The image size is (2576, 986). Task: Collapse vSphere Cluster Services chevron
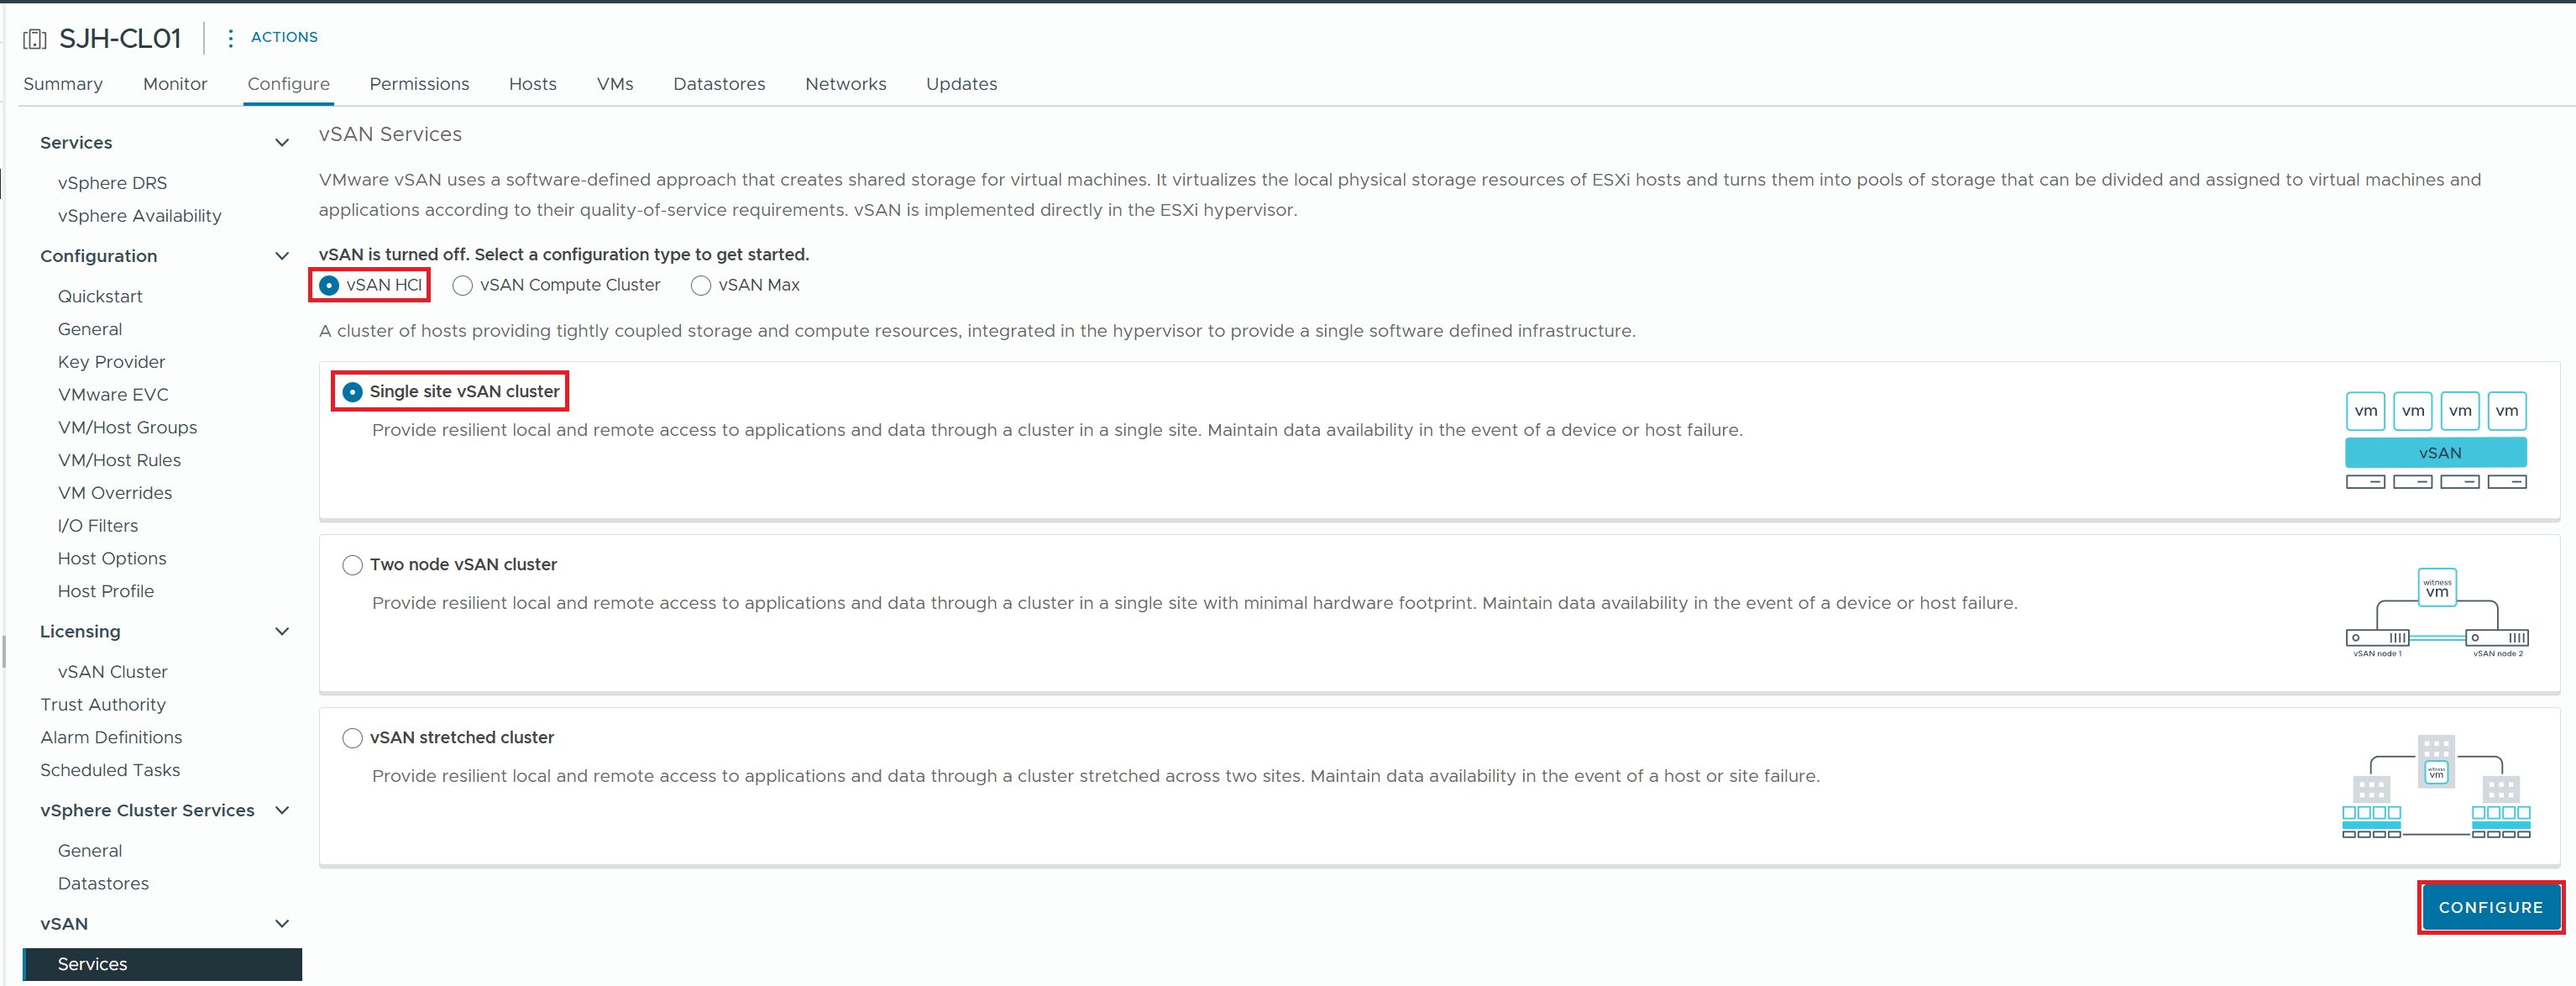pos(282,810)
